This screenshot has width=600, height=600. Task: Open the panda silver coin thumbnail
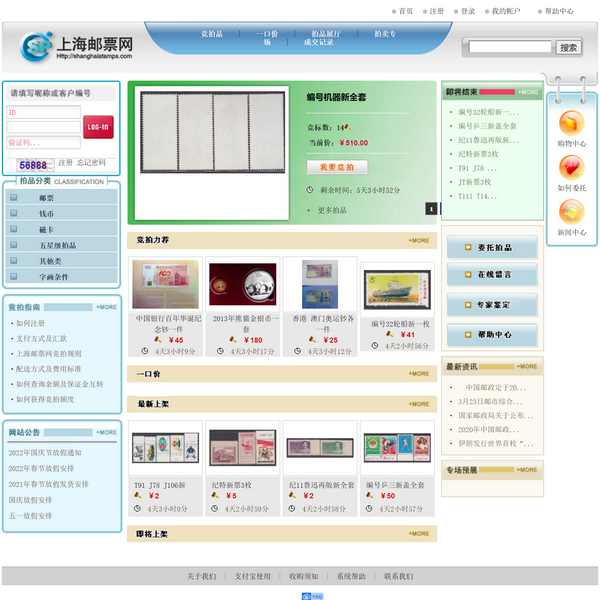point(243,284)
